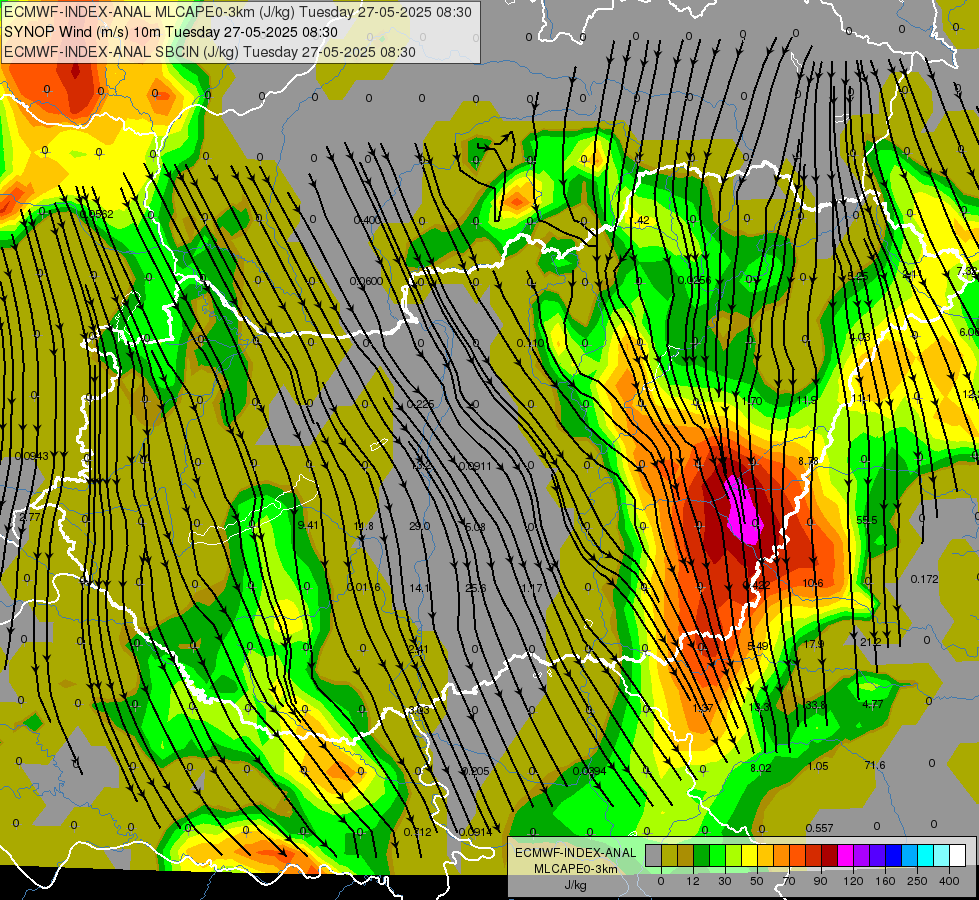This screenshot has height=900, width=979.
Task: Click the map value 21.2
Action: [x=870, y=642]
